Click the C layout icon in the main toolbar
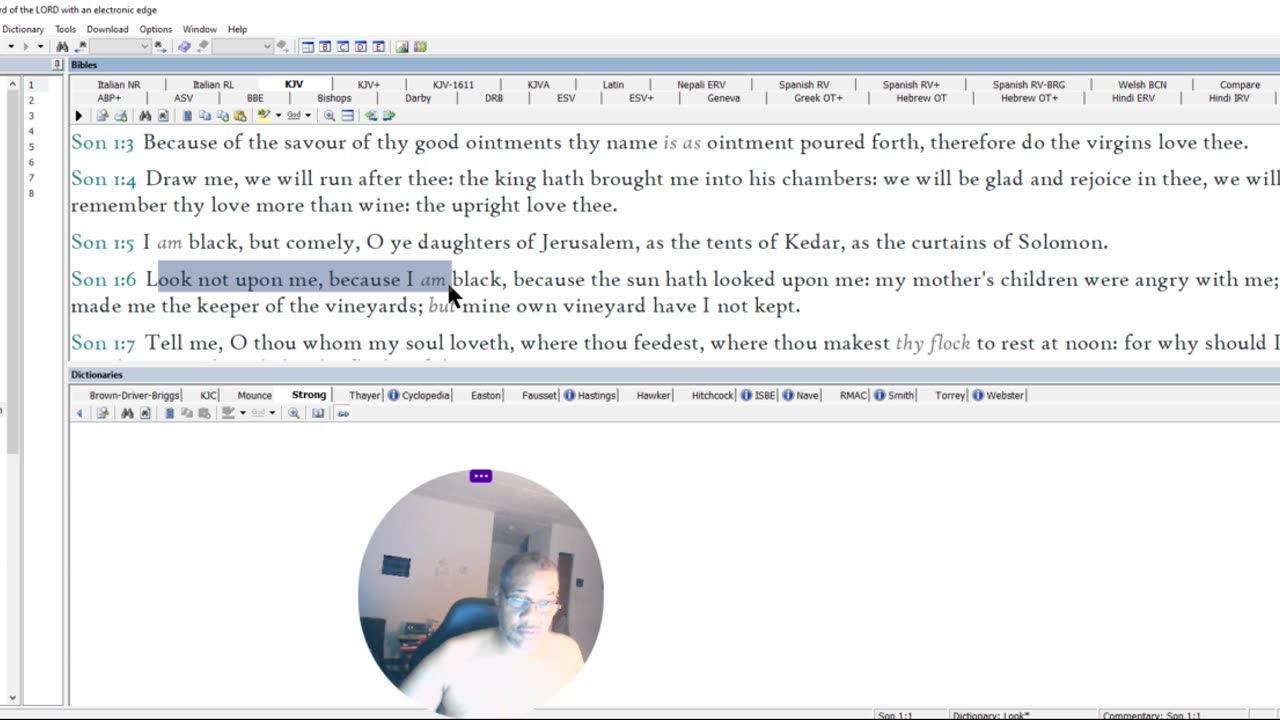The height and width of the screenshot is (720, 1280). [x=343, y=47]
